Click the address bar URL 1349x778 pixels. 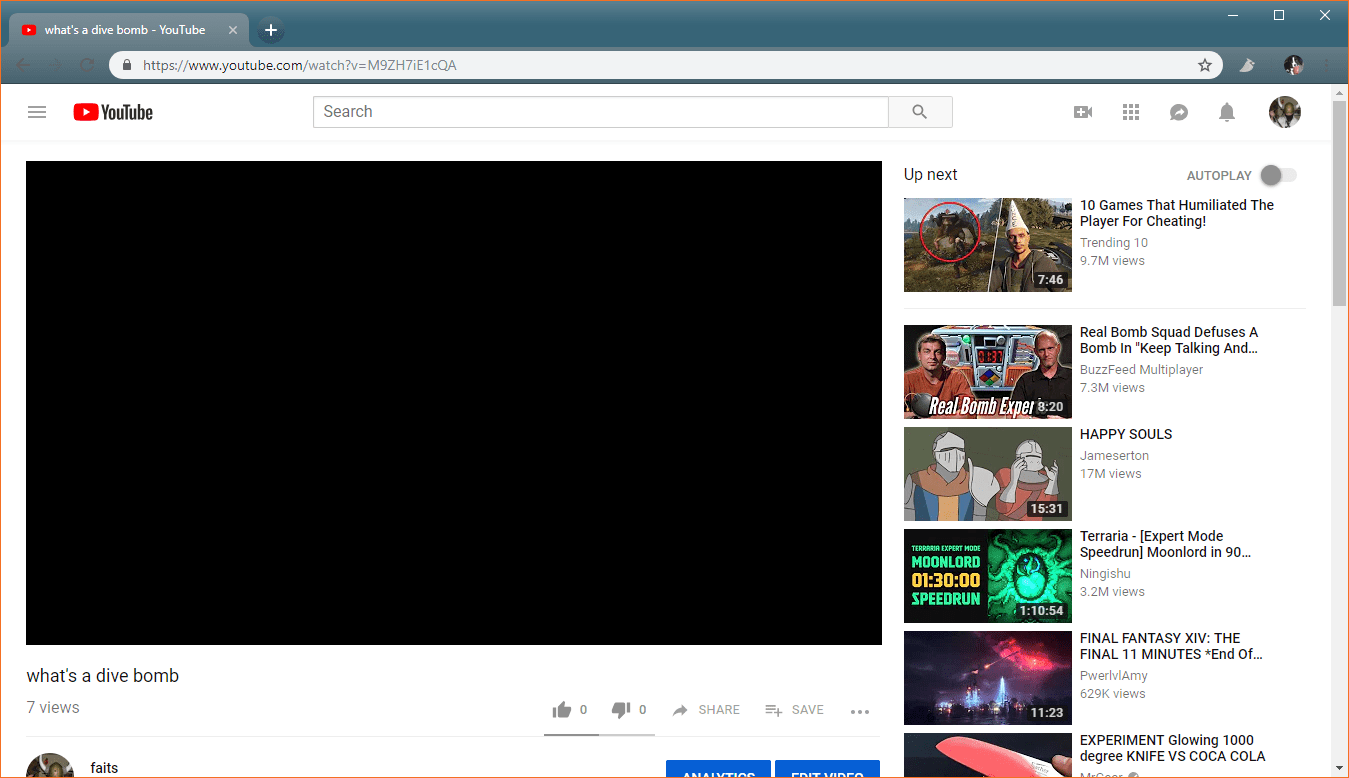click(300, 65)
